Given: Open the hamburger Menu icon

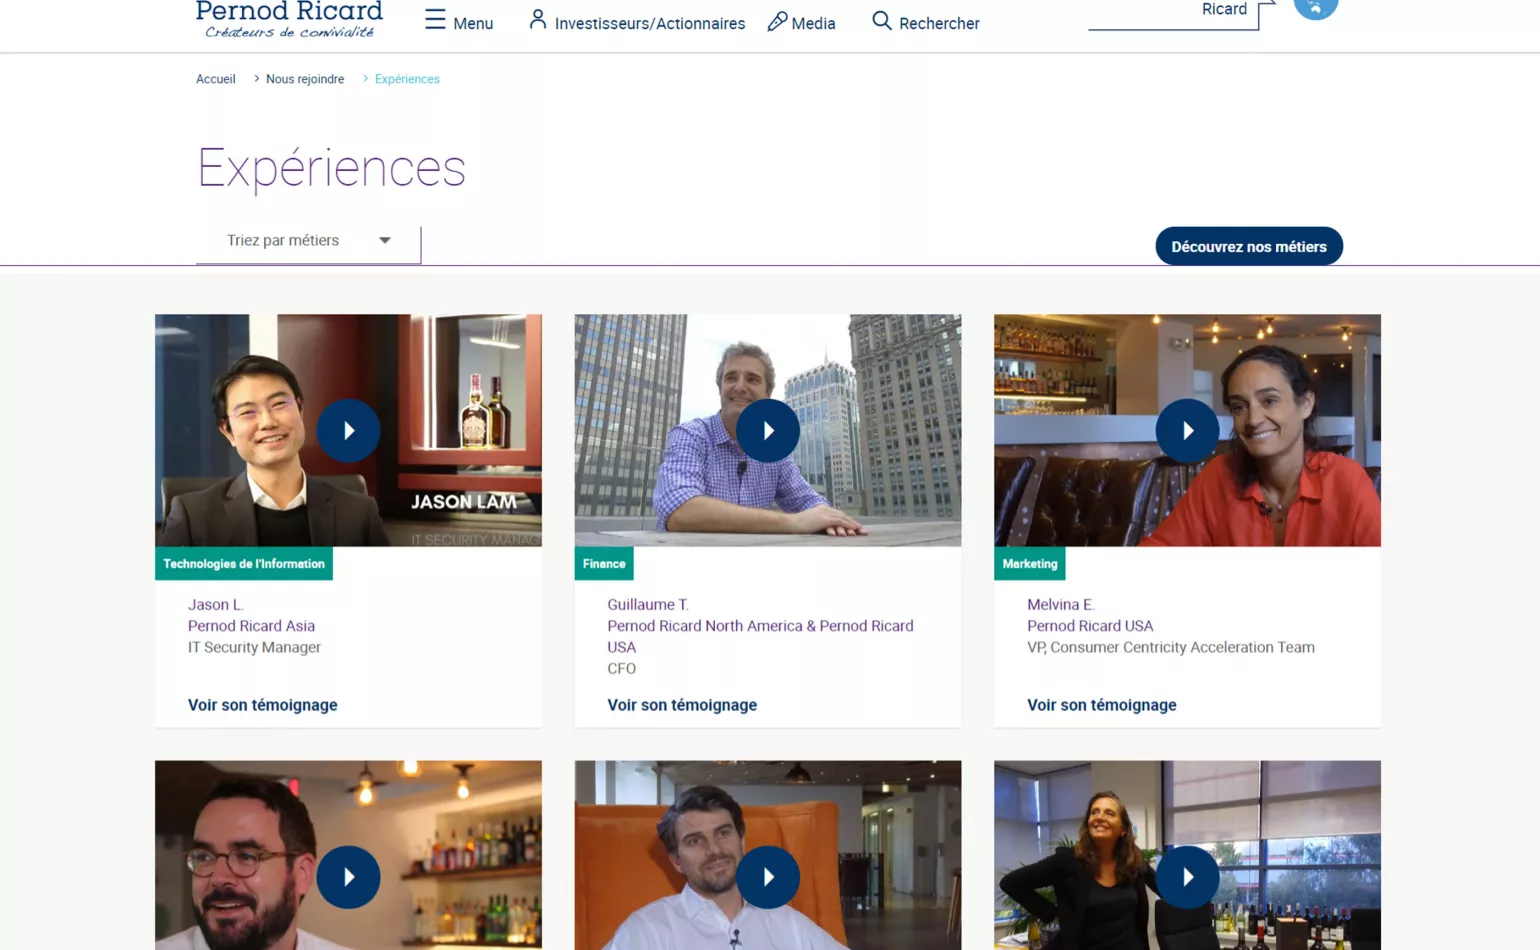Looking at the screenshot, I should [435, 20].
